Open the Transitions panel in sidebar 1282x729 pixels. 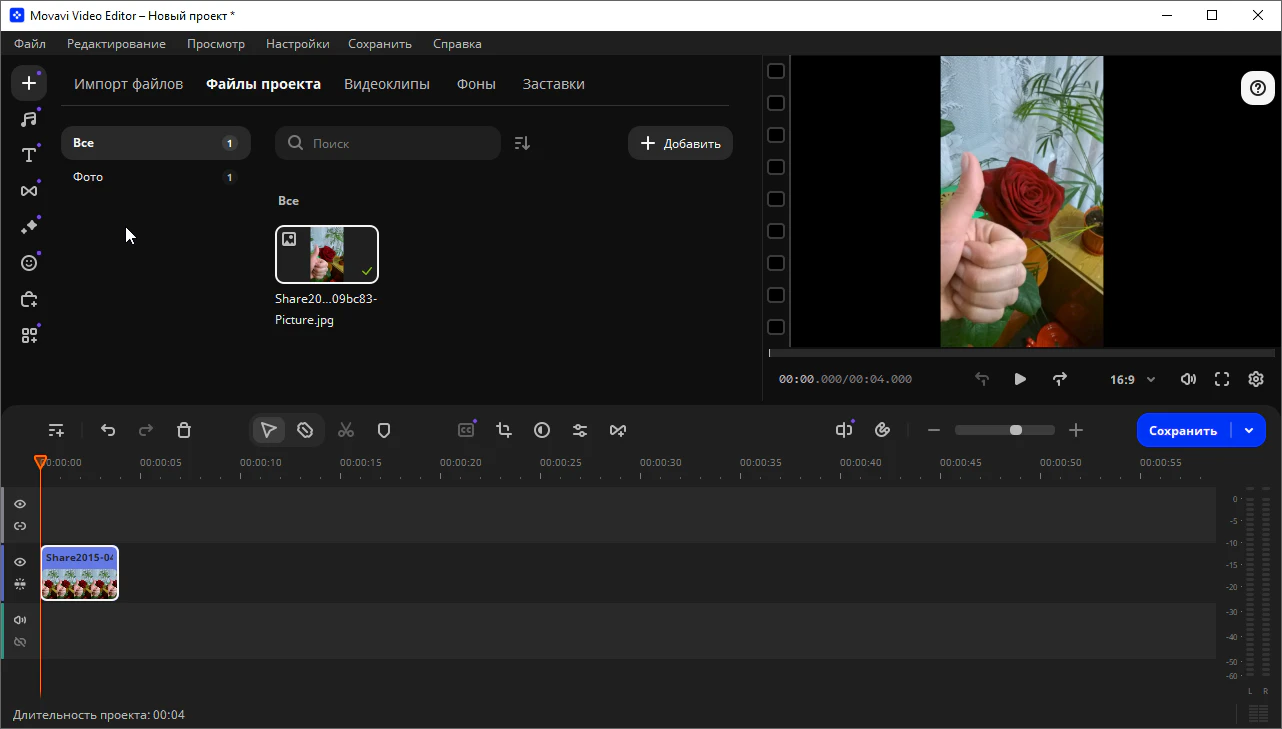click(29, 191)
